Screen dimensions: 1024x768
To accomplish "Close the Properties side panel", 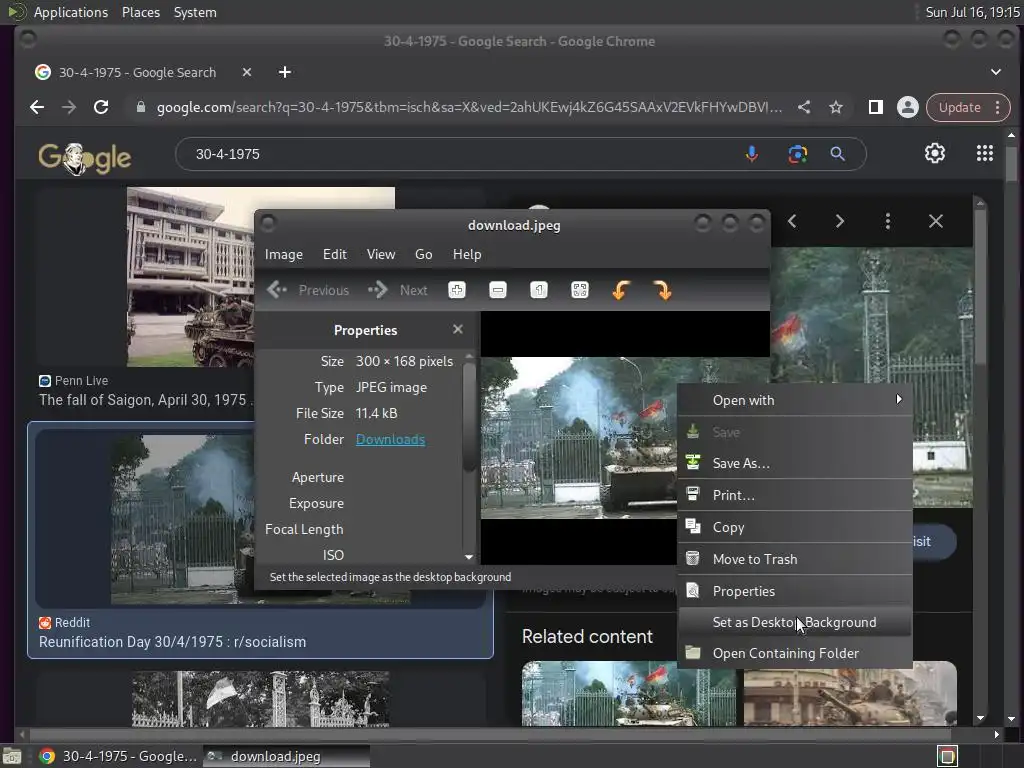I will click(x=458, y=329).
